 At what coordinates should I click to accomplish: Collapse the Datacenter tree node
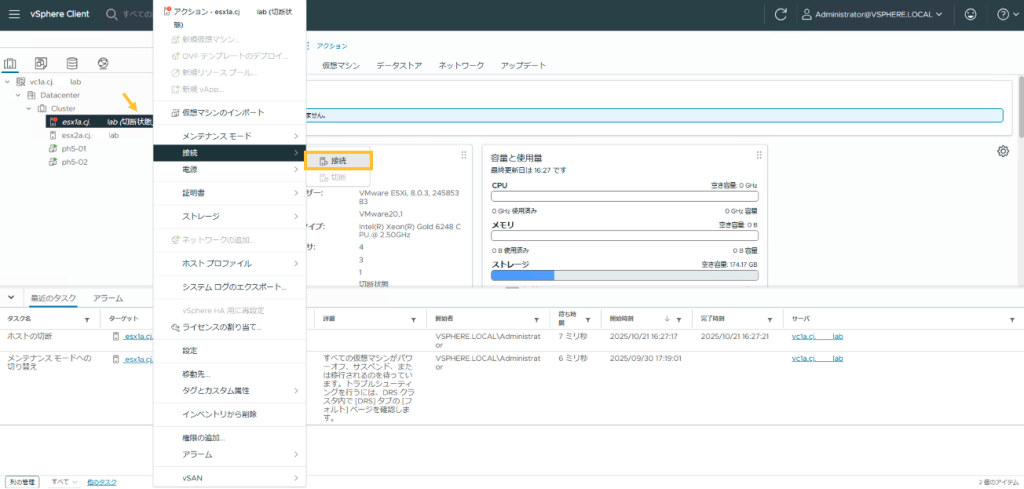point(18,95)
